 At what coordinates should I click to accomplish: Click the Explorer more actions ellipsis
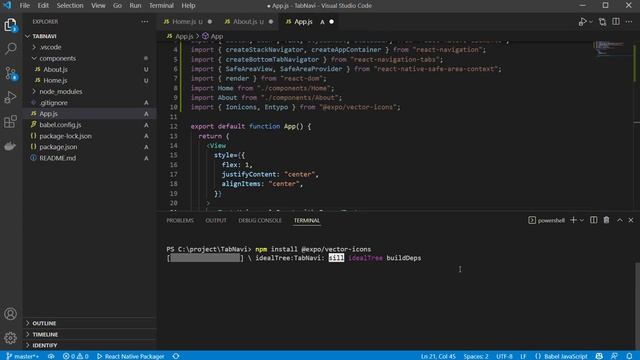[145, 22]
